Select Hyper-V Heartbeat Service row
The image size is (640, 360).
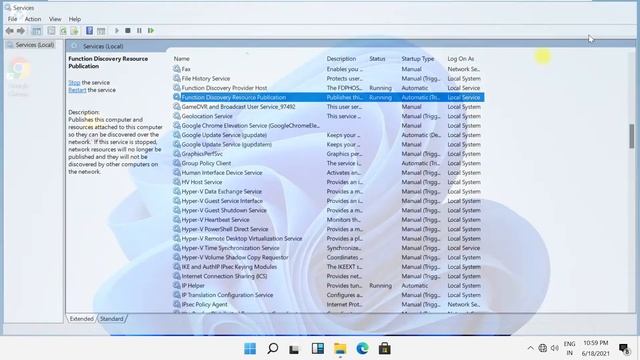(328, 220)
